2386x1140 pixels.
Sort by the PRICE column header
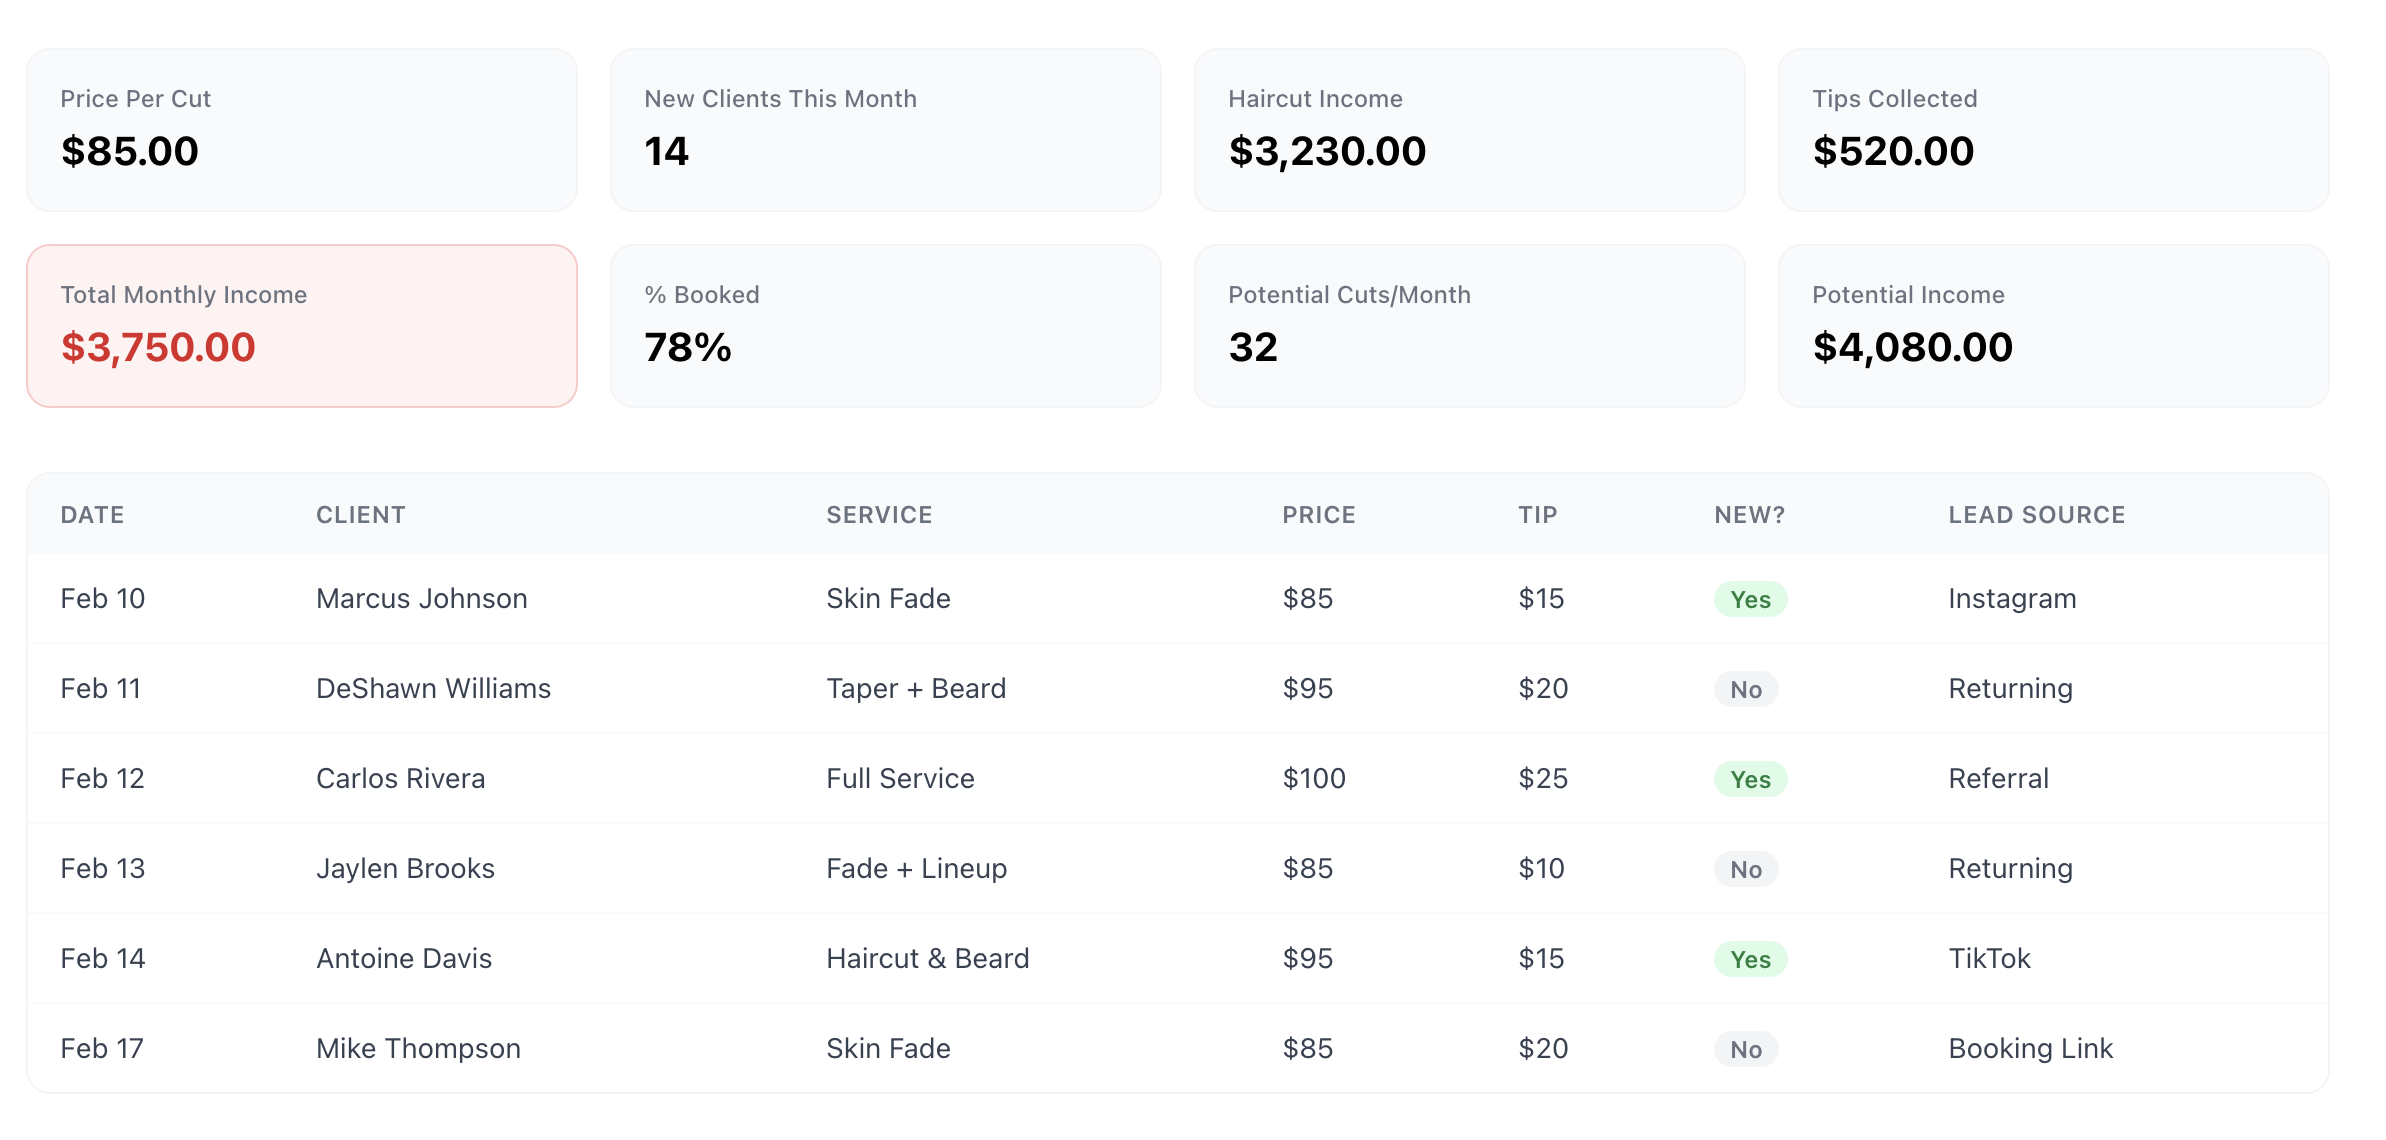1318,515
